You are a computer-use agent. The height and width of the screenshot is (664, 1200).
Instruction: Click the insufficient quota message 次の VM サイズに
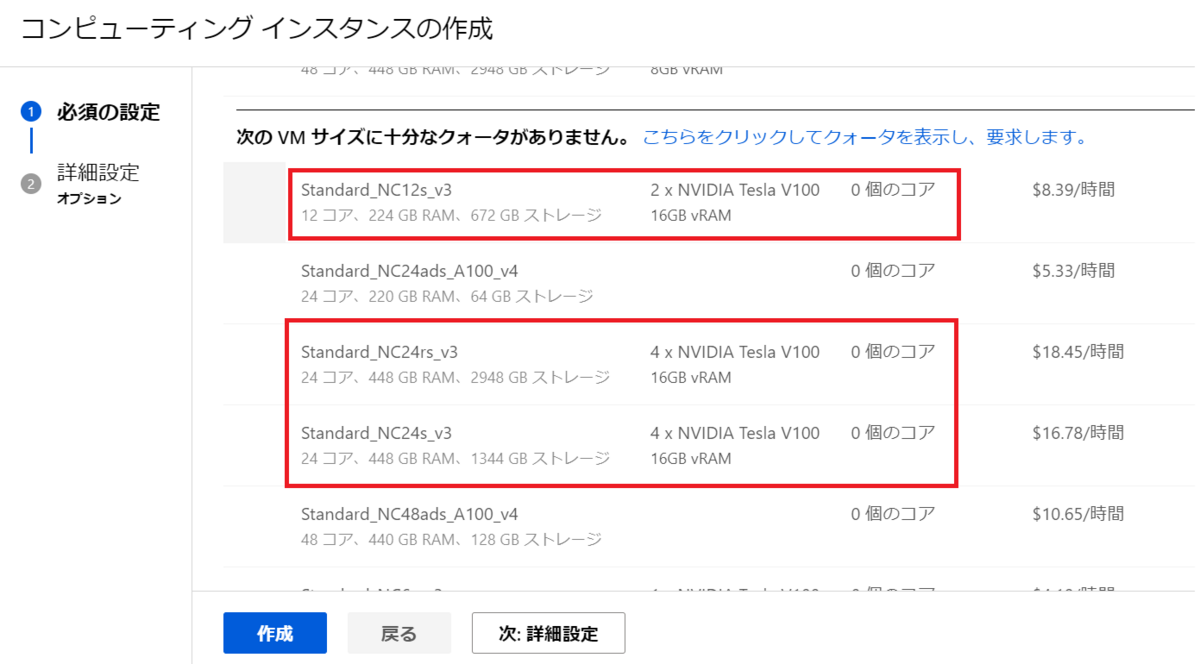tap(432, 137)
